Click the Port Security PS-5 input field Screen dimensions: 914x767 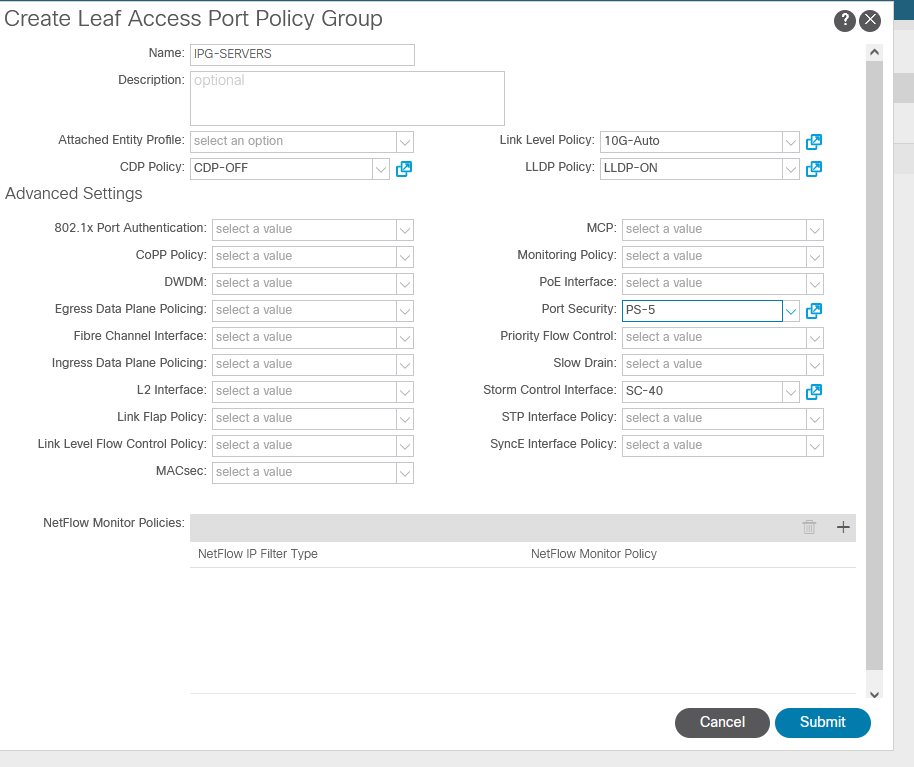click(x=702, y=311)
